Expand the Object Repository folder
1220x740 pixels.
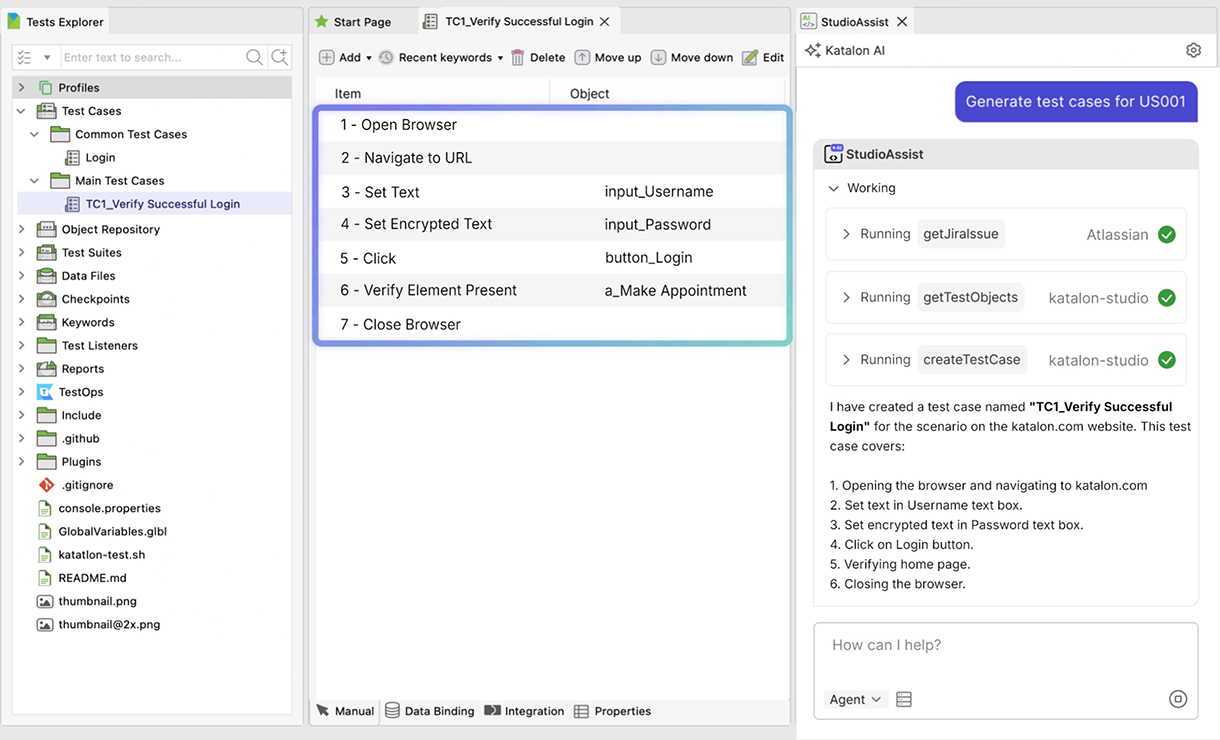pos(21,229)
